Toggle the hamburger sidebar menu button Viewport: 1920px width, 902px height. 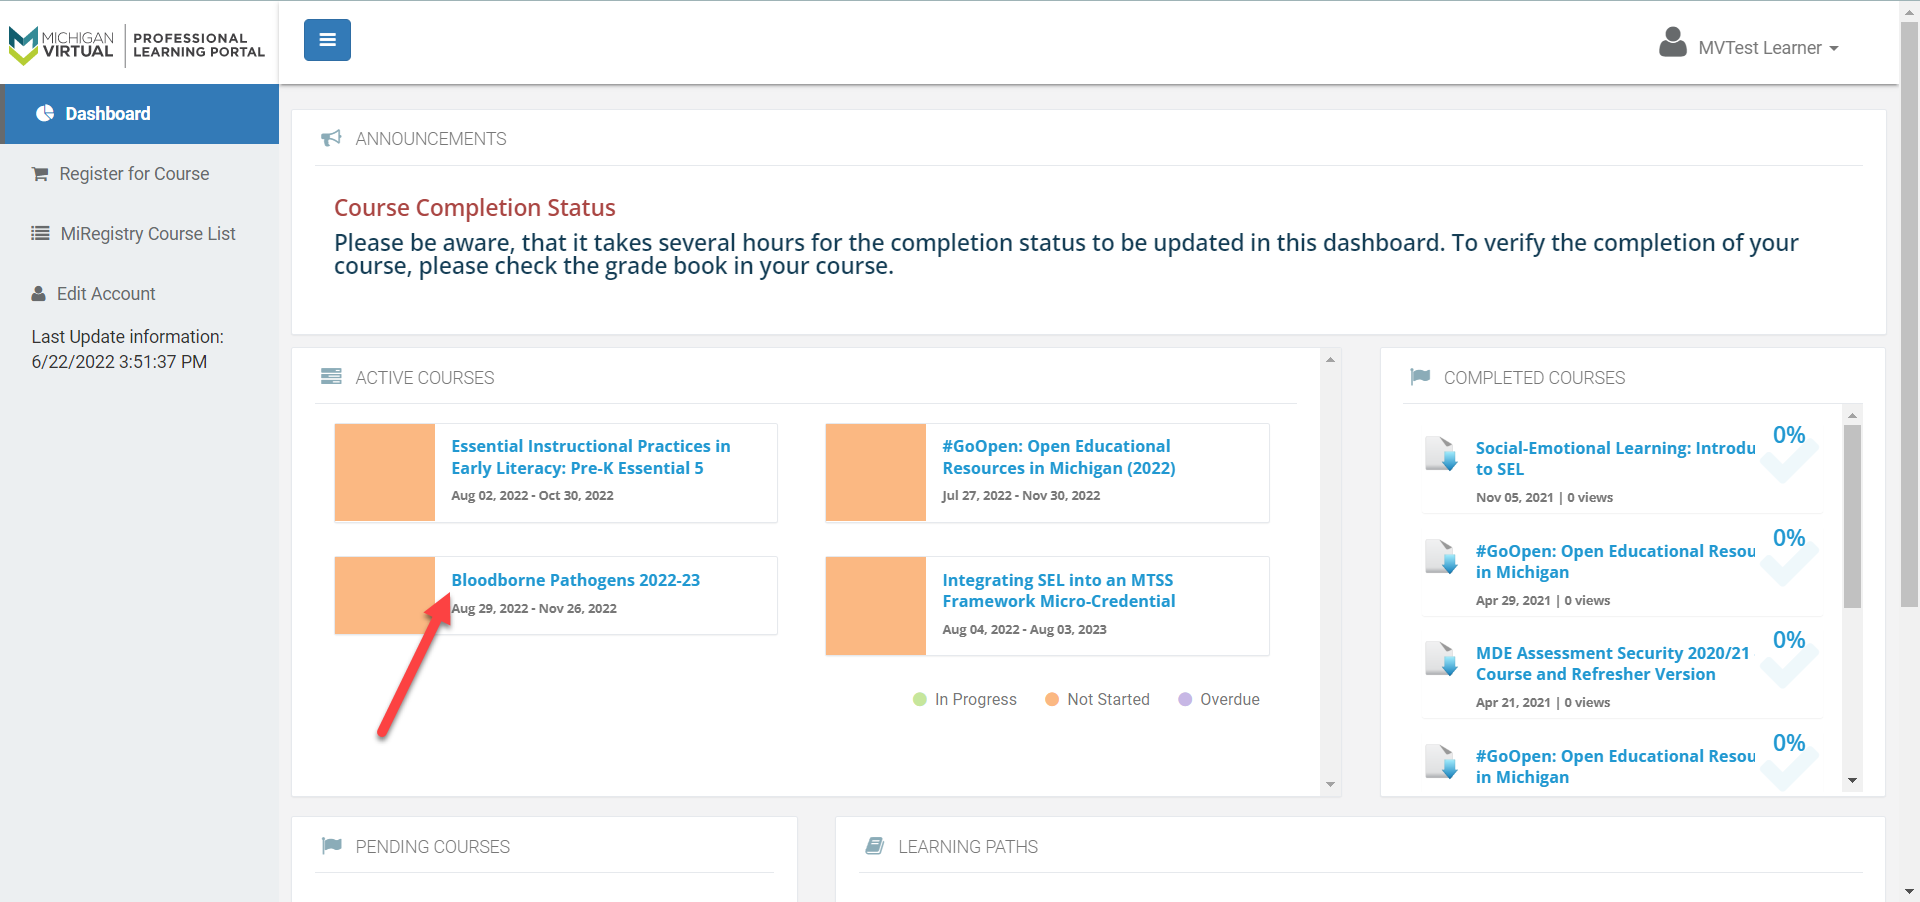pos(327,40)
